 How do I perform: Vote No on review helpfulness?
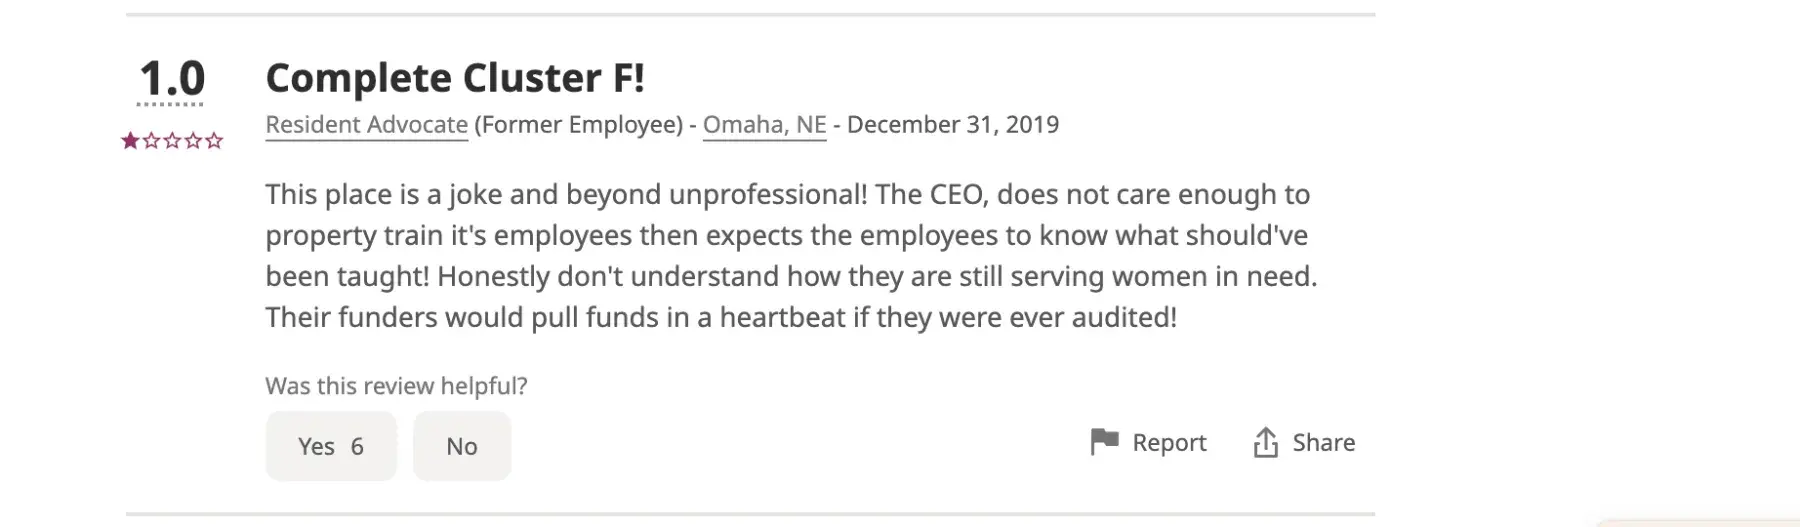[x=462, y=446]
